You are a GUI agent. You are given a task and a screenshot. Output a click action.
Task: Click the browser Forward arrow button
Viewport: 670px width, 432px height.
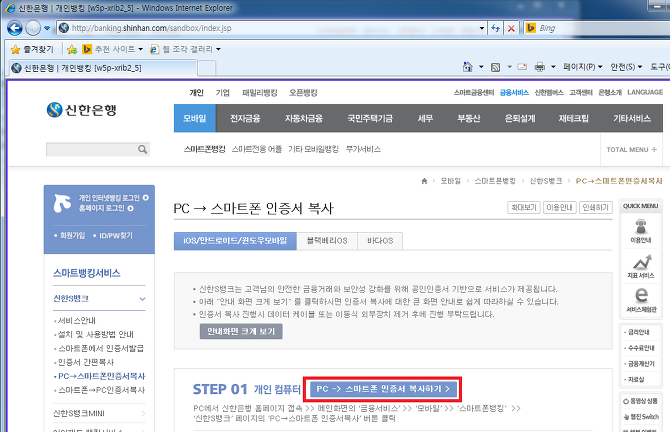coord(33,28)
